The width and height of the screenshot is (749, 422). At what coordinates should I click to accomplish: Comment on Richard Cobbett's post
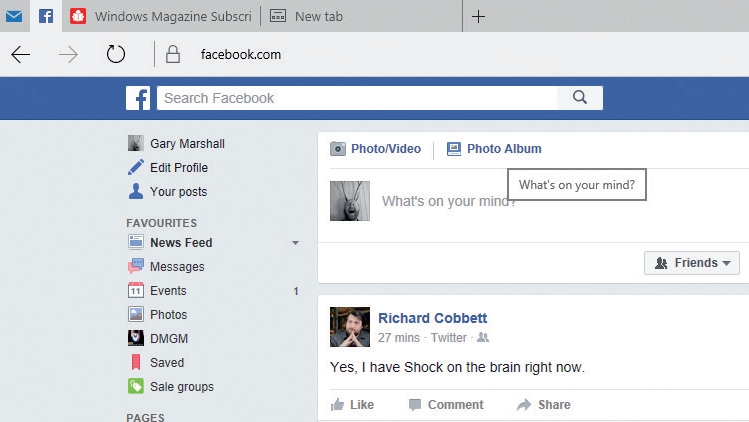point(446,405)
